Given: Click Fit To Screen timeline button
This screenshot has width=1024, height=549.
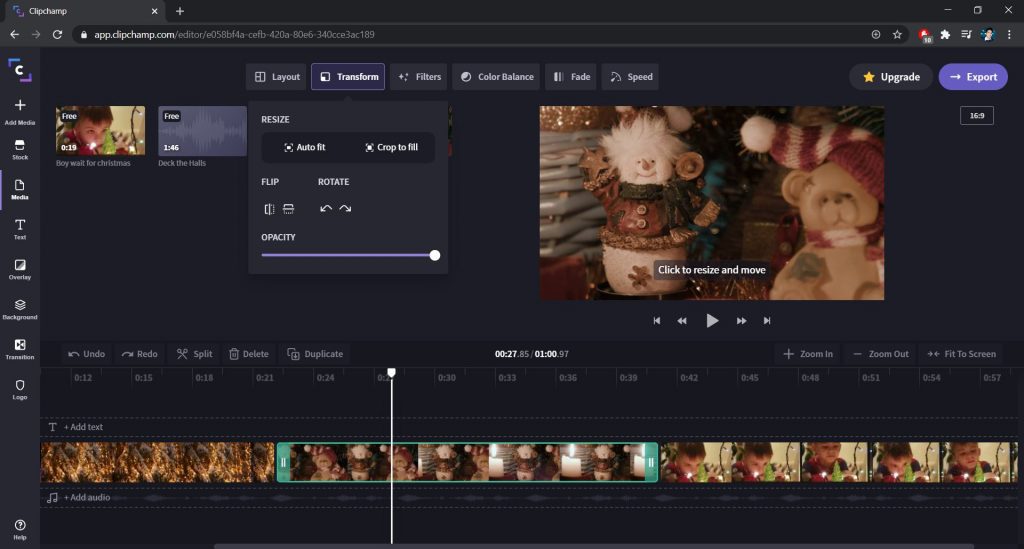Looking at the screenshot, I should click(x=961, y=354).
